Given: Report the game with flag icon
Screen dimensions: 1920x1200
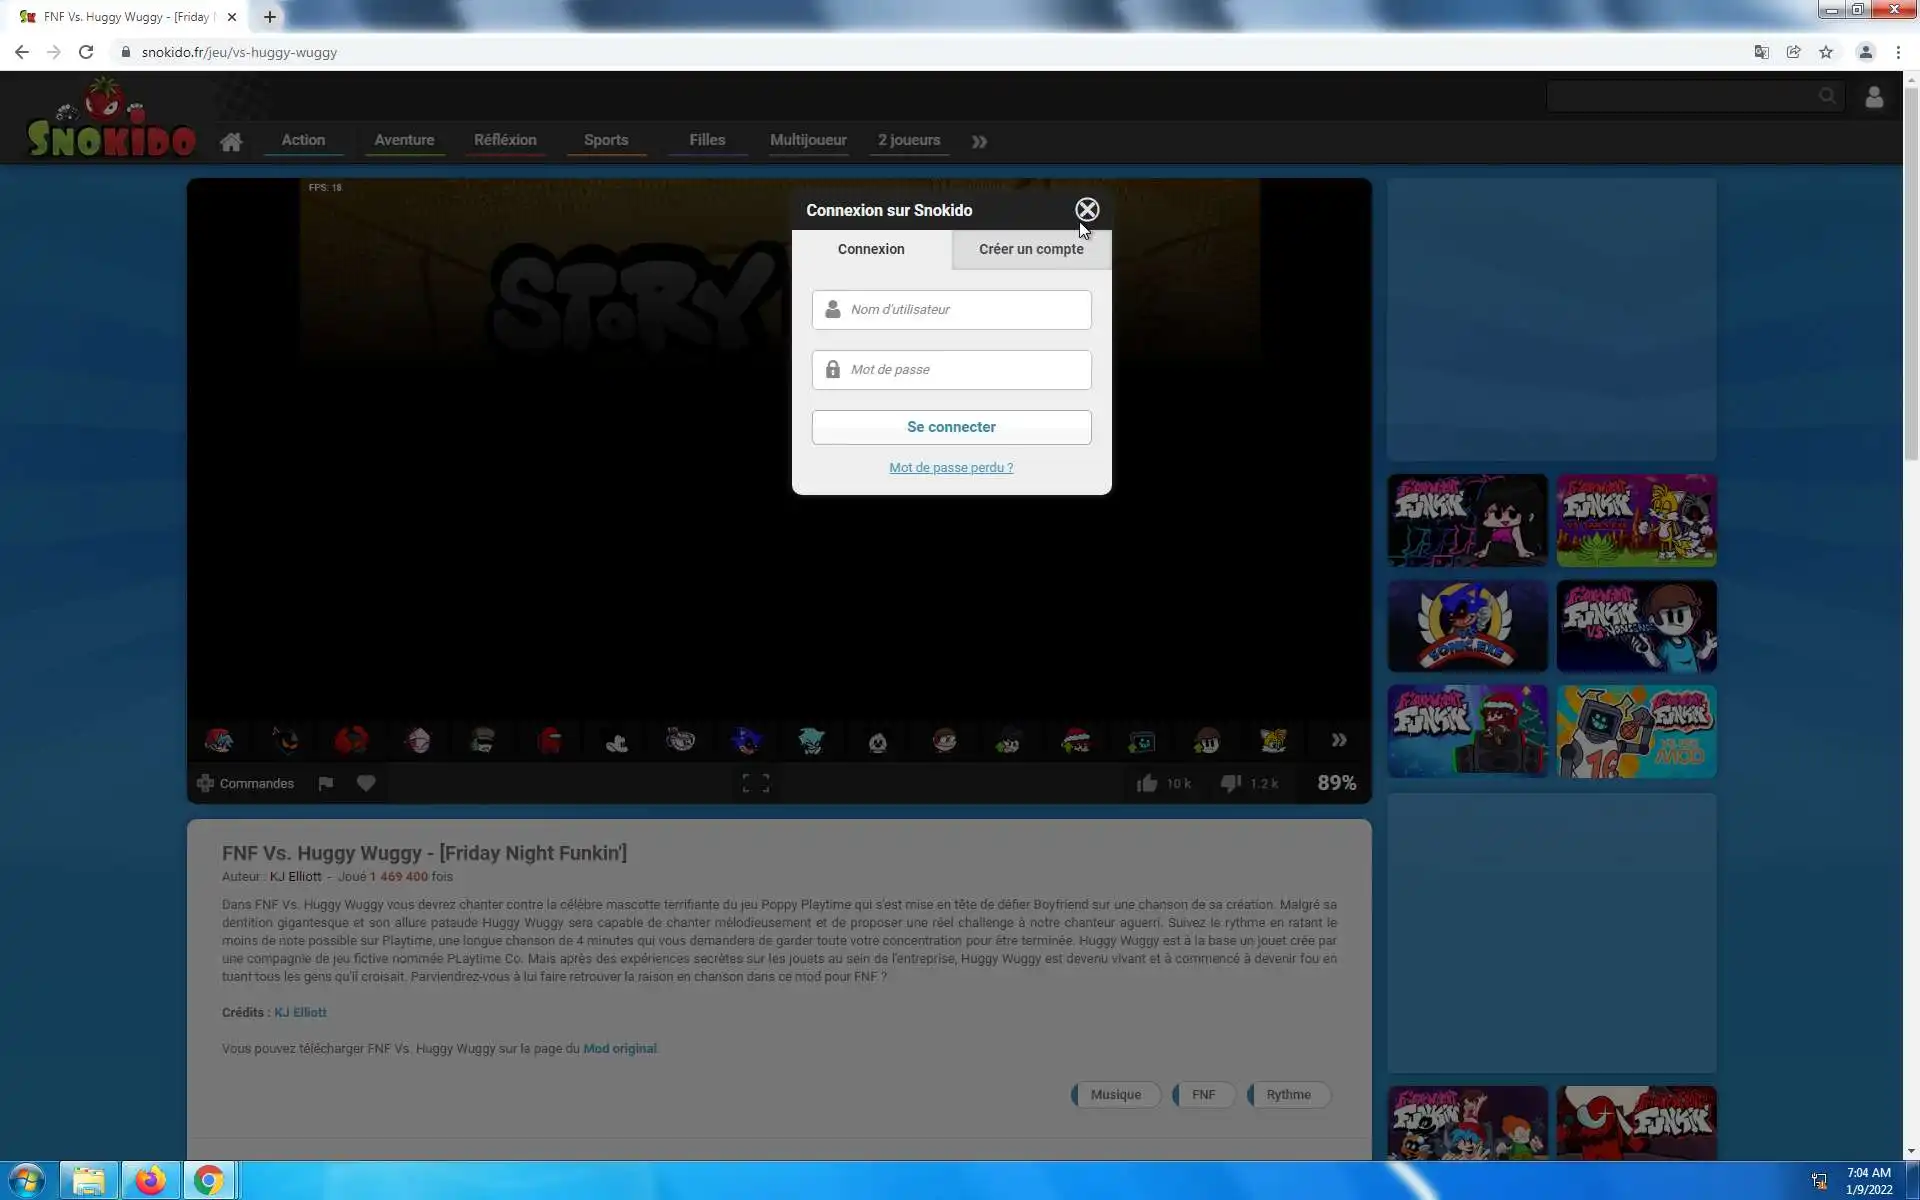Looking at the screenshot, I should point(325,783).
